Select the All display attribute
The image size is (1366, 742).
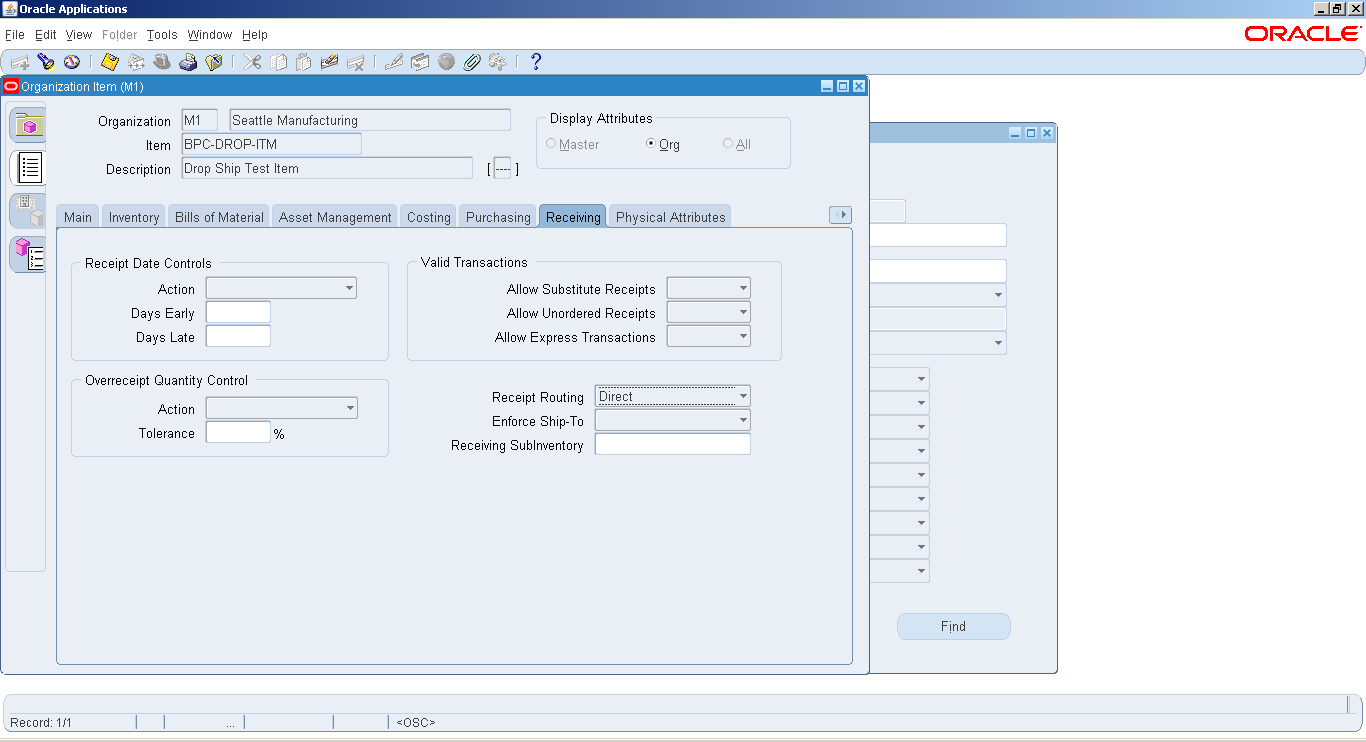click(x=728, y=143)
